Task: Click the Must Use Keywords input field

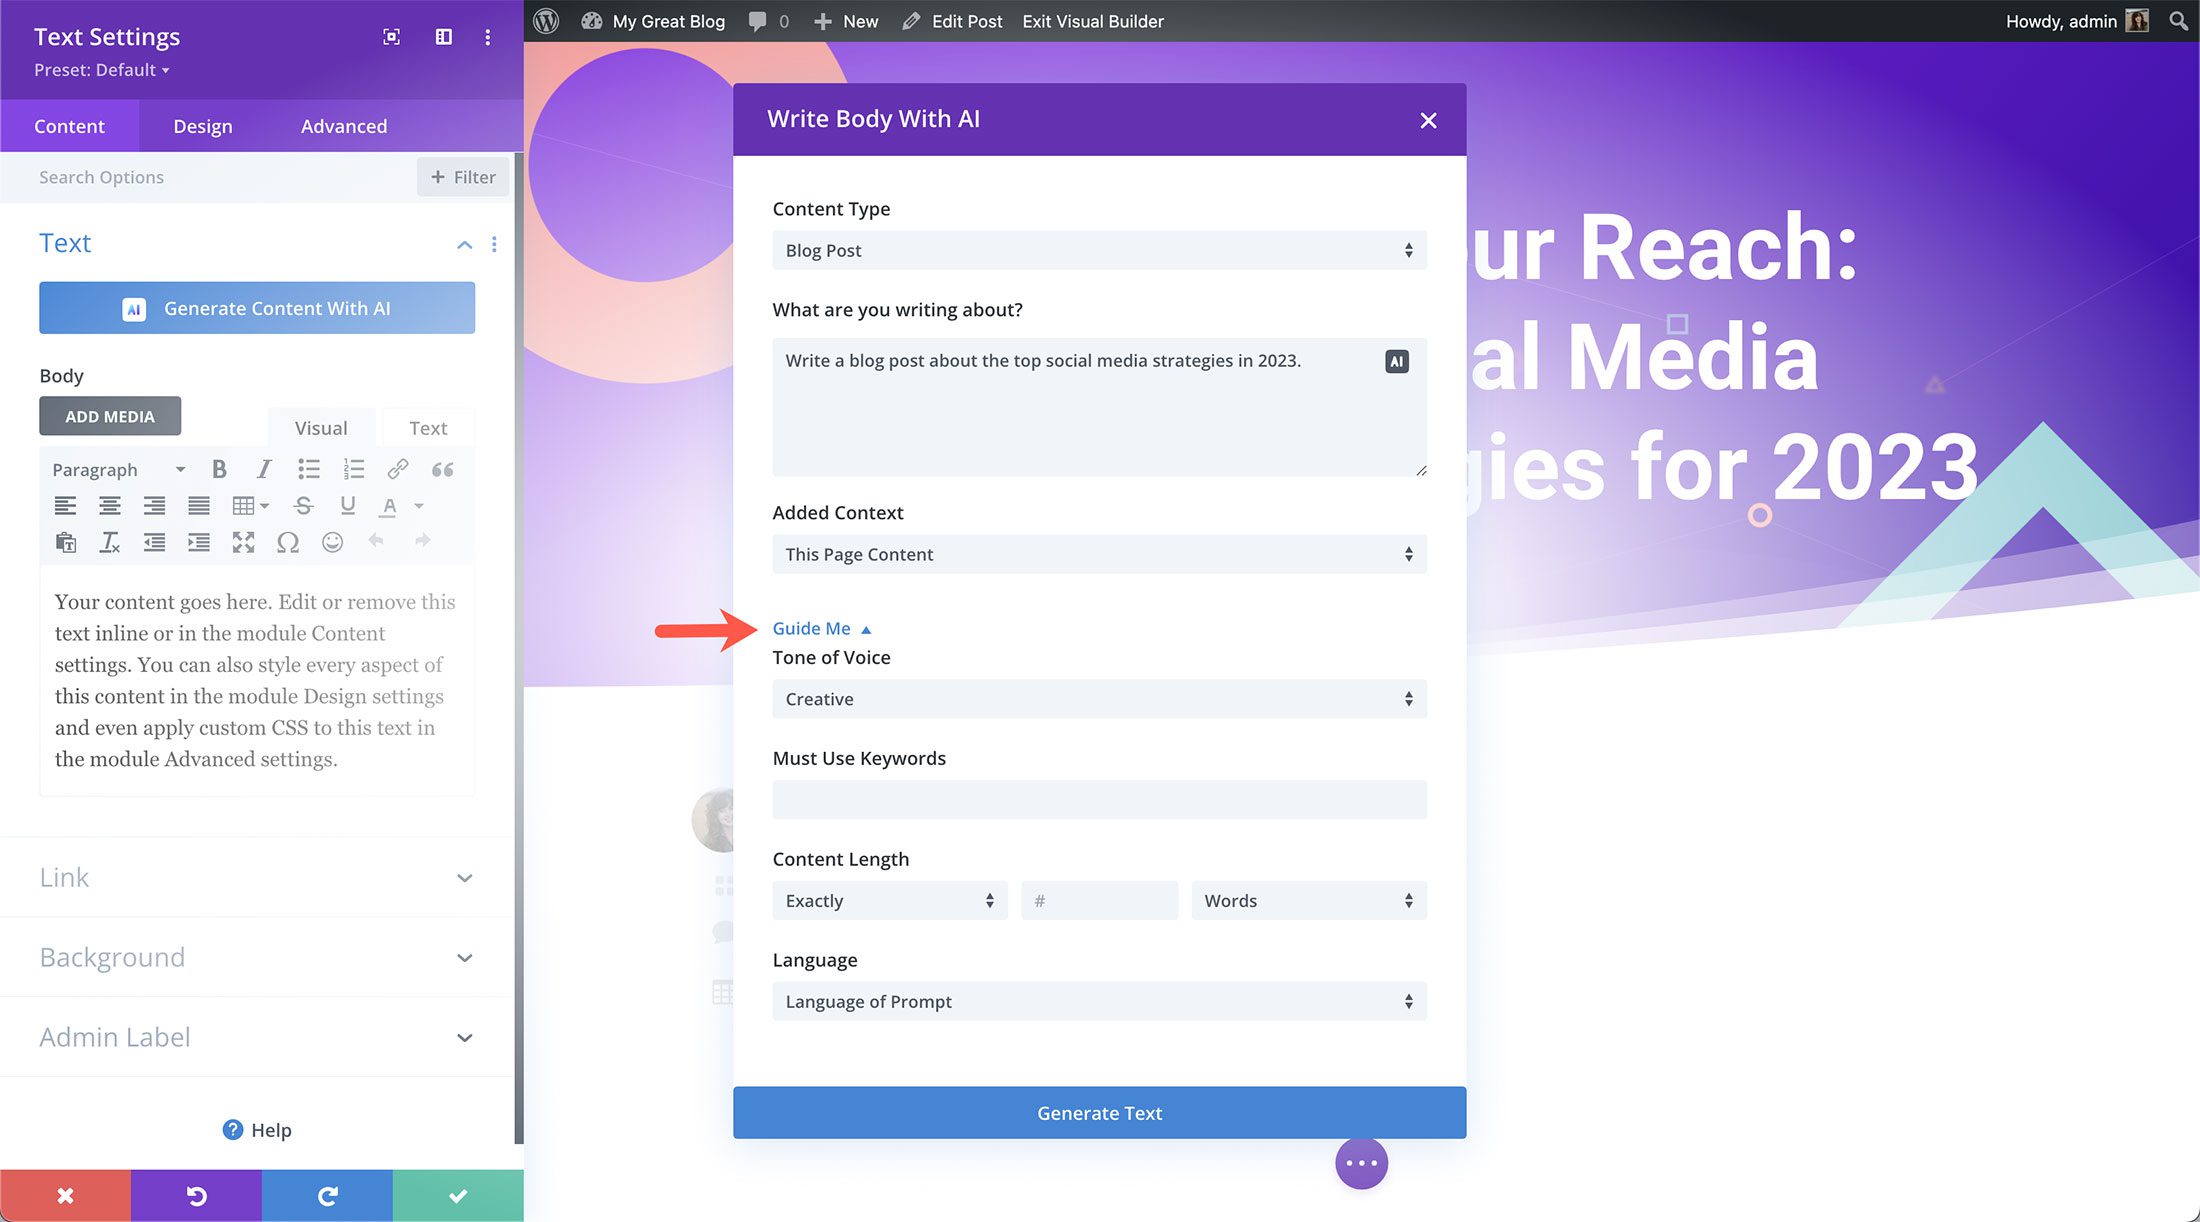Action: point(1097,799)
